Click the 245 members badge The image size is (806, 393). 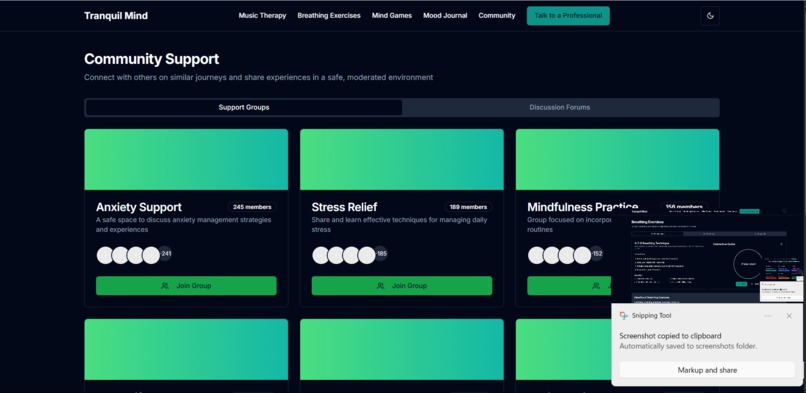[x=252, y=207]
